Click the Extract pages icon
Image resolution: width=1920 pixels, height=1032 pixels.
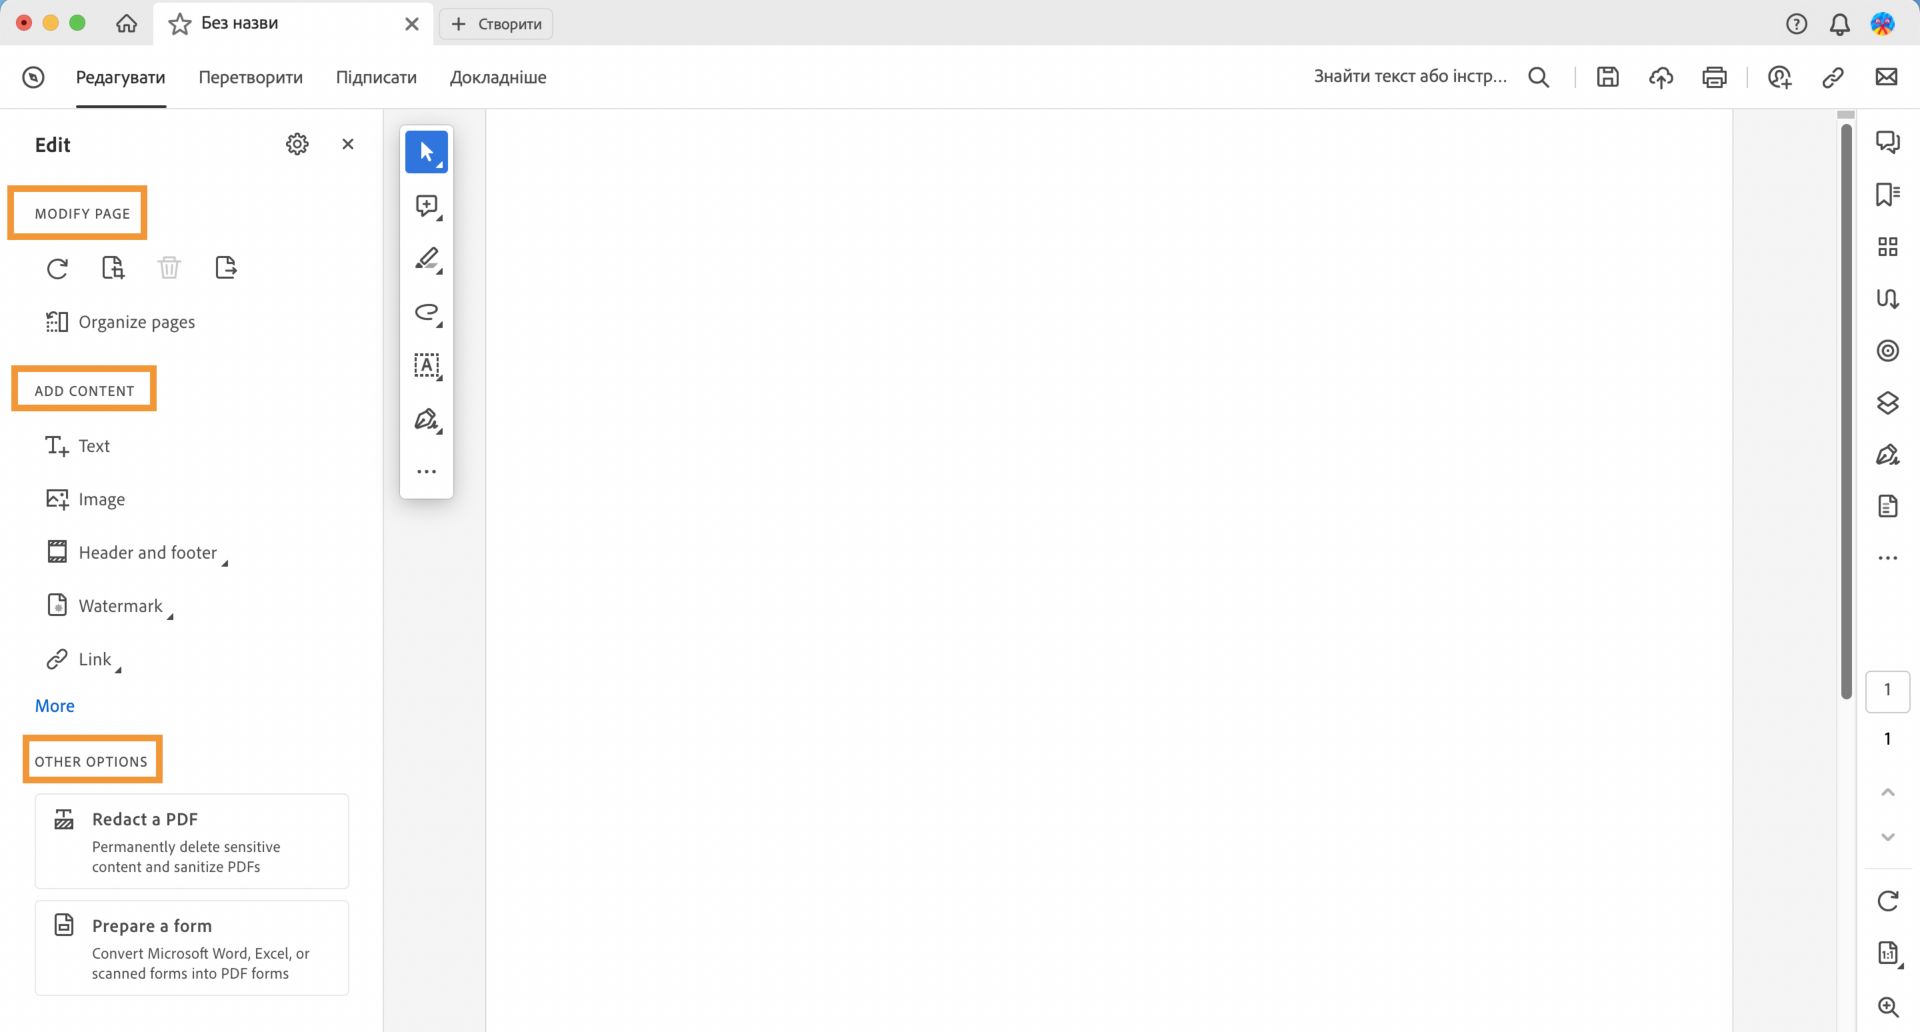[226, 268]
